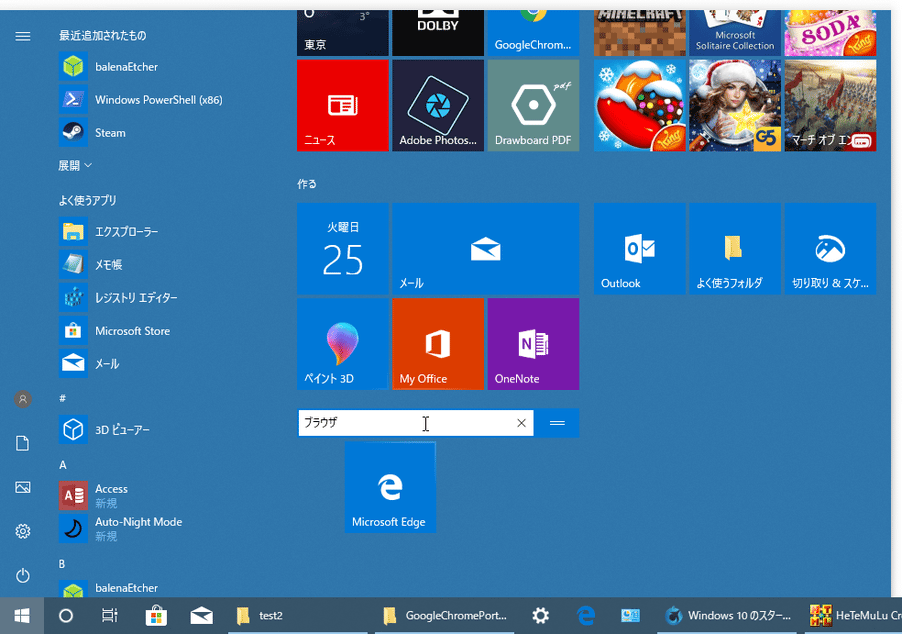Open Settings gear on taskbar
Viewport: 902px width, 634px height.
541,616
